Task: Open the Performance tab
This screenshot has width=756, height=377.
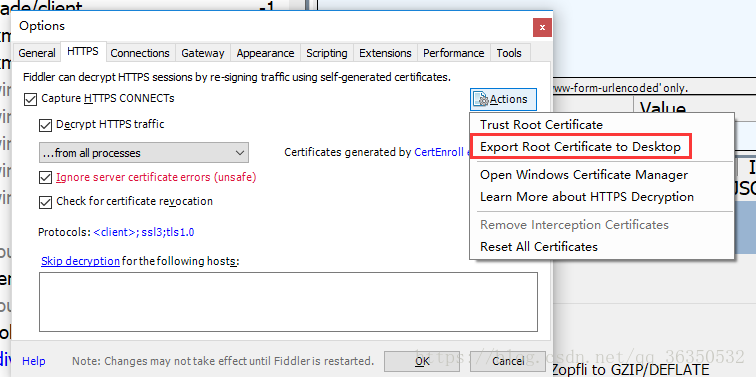Action: [x=454, y=53]
